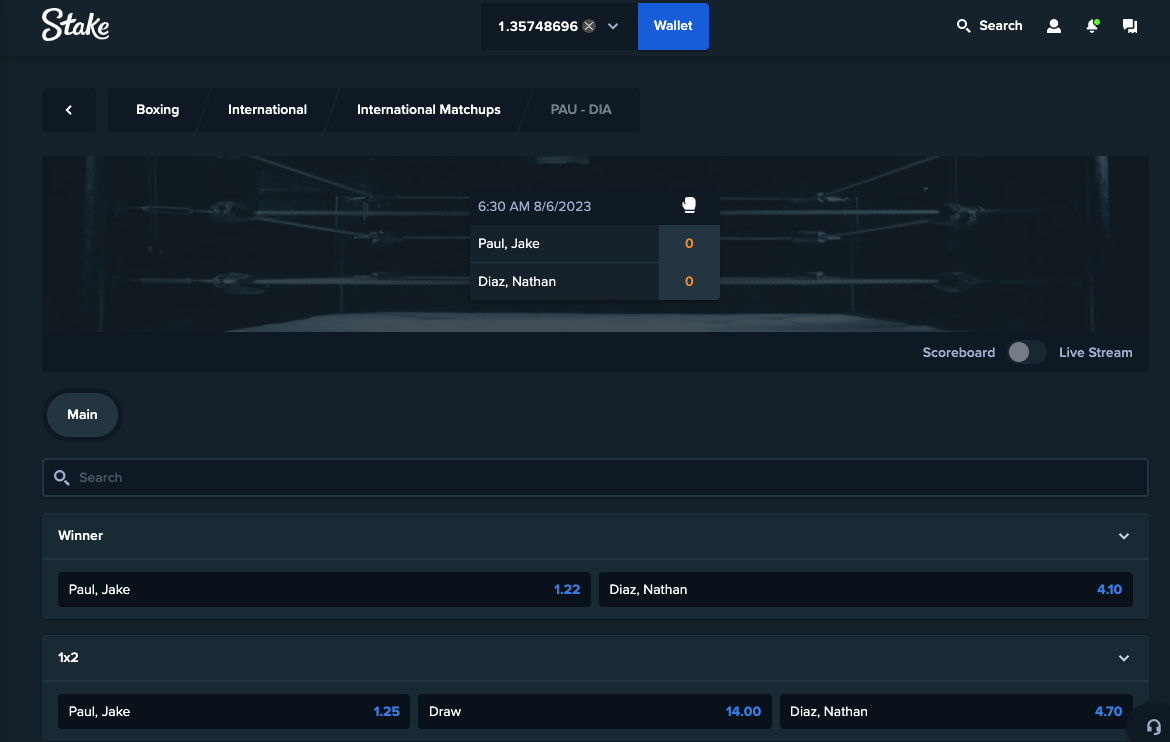Bet on Diaz, Nathan at 4.10
Screen dimensions: 1170x742
[866, 590]
